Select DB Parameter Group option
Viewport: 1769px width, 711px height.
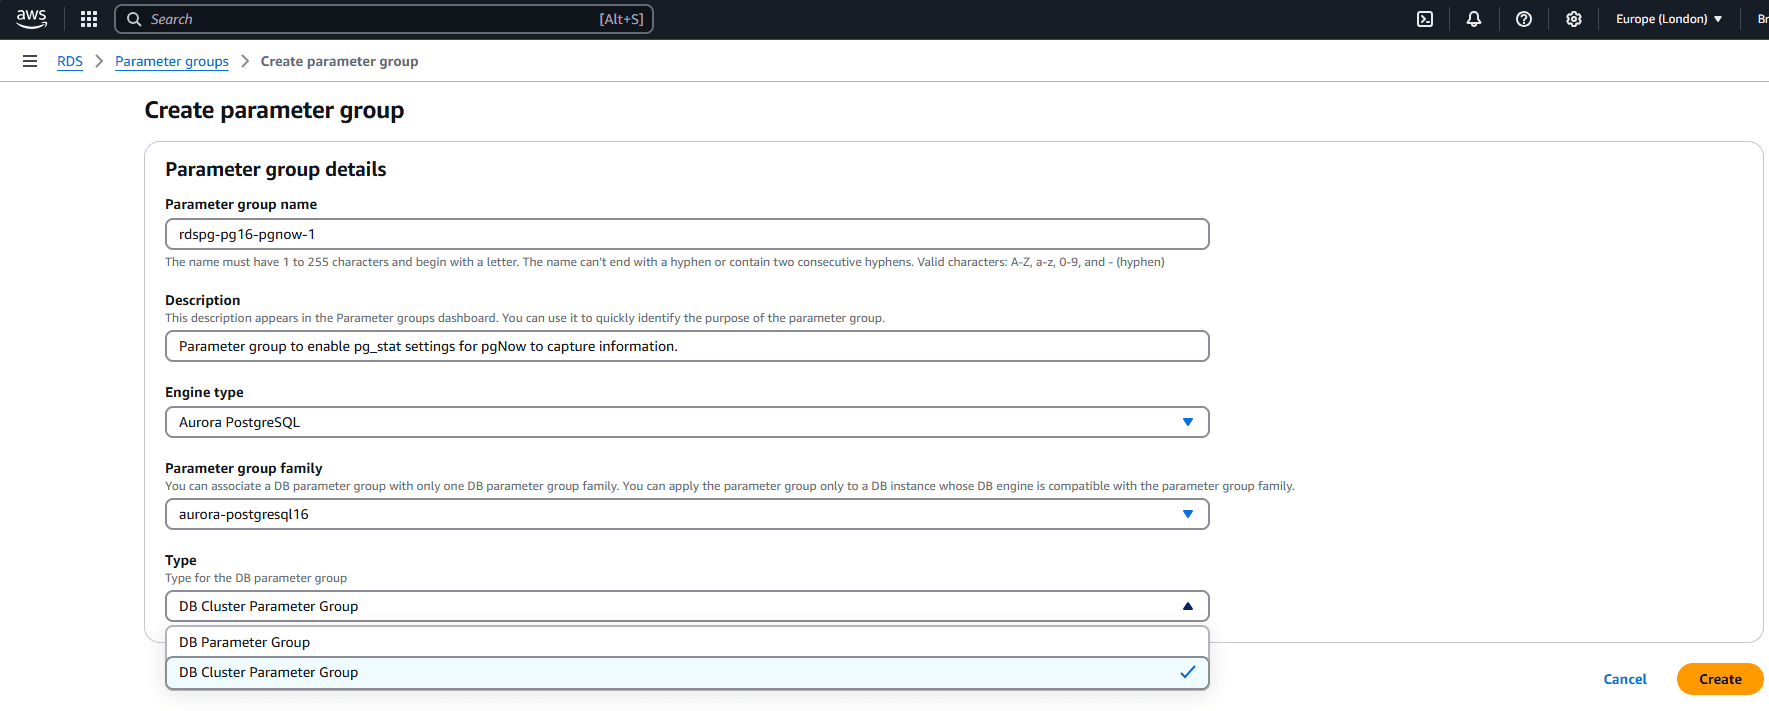tap(687, 642)
